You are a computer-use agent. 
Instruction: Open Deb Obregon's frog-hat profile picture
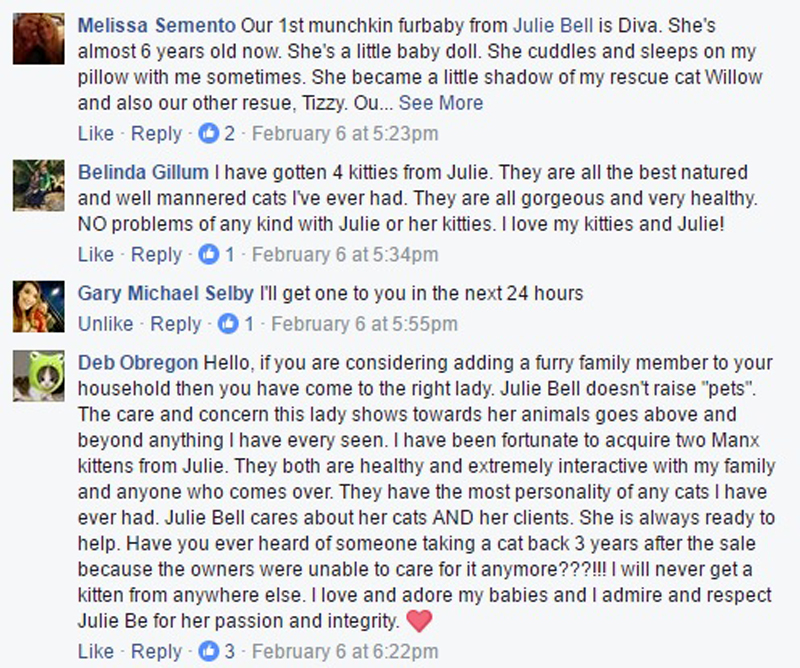click(x=39, y=378)
